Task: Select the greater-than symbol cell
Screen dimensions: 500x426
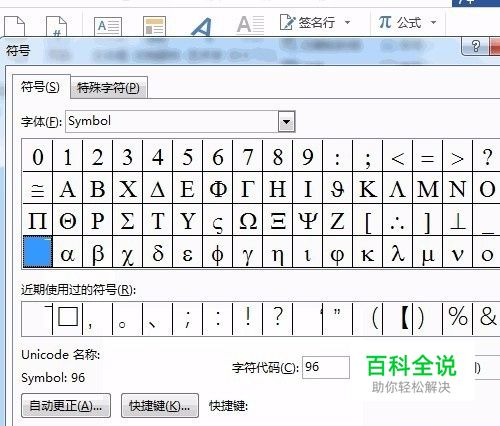Action: click(x=457, y=157)
